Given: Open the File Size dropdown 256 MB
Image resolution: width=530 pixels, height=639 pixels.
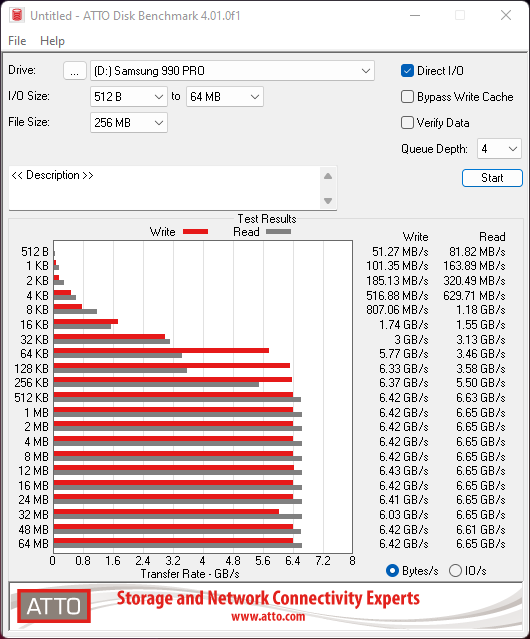Looking at the screenshot, I should 129,123.
